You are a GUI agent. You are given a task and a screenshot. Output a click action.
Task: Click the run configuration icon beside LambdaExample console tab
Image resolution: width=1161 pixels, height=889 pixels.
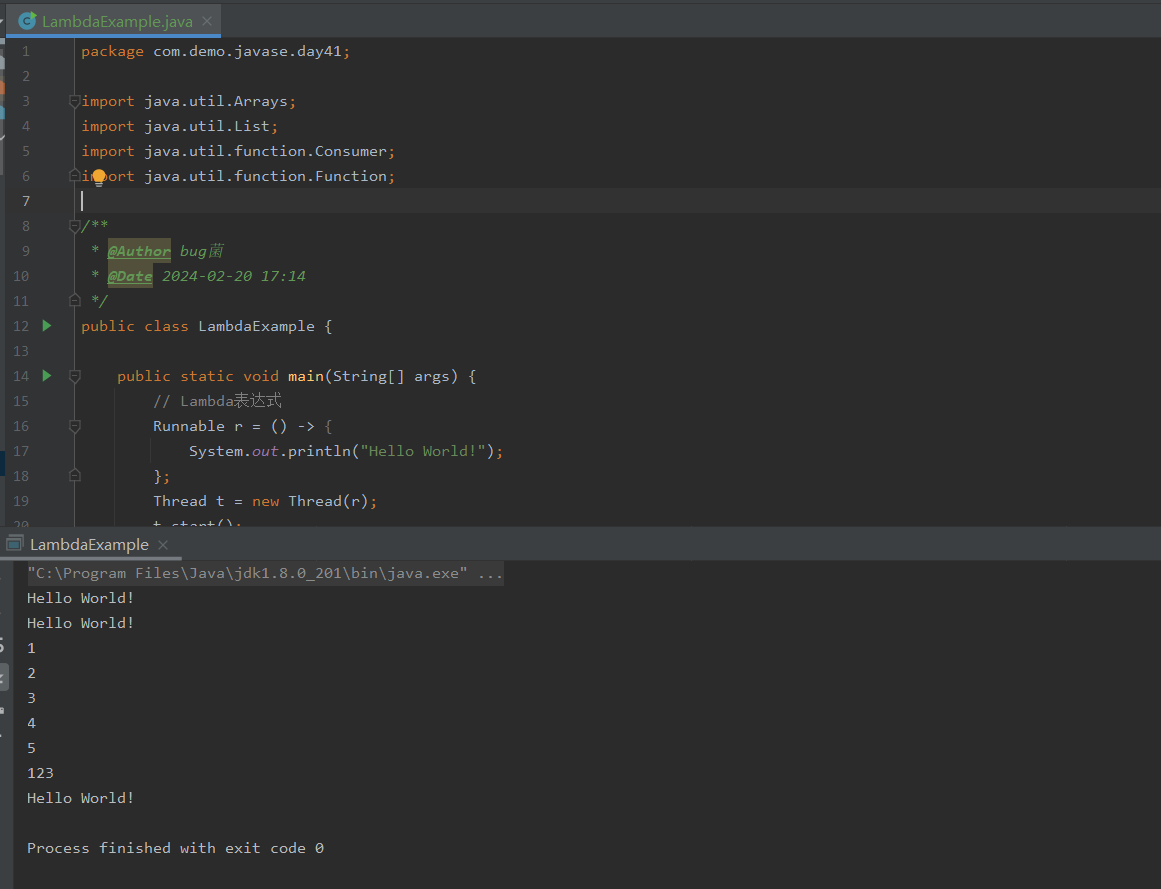pyautogui.click(x=14, y=544)
